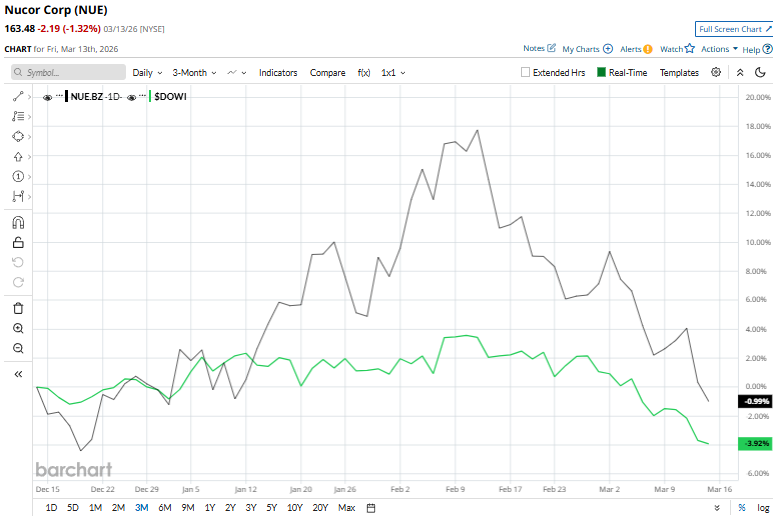Toggle the magnet snap tool
Image resolution: width=773 pixels, height=517 pixels.
(x=18, y=223)
